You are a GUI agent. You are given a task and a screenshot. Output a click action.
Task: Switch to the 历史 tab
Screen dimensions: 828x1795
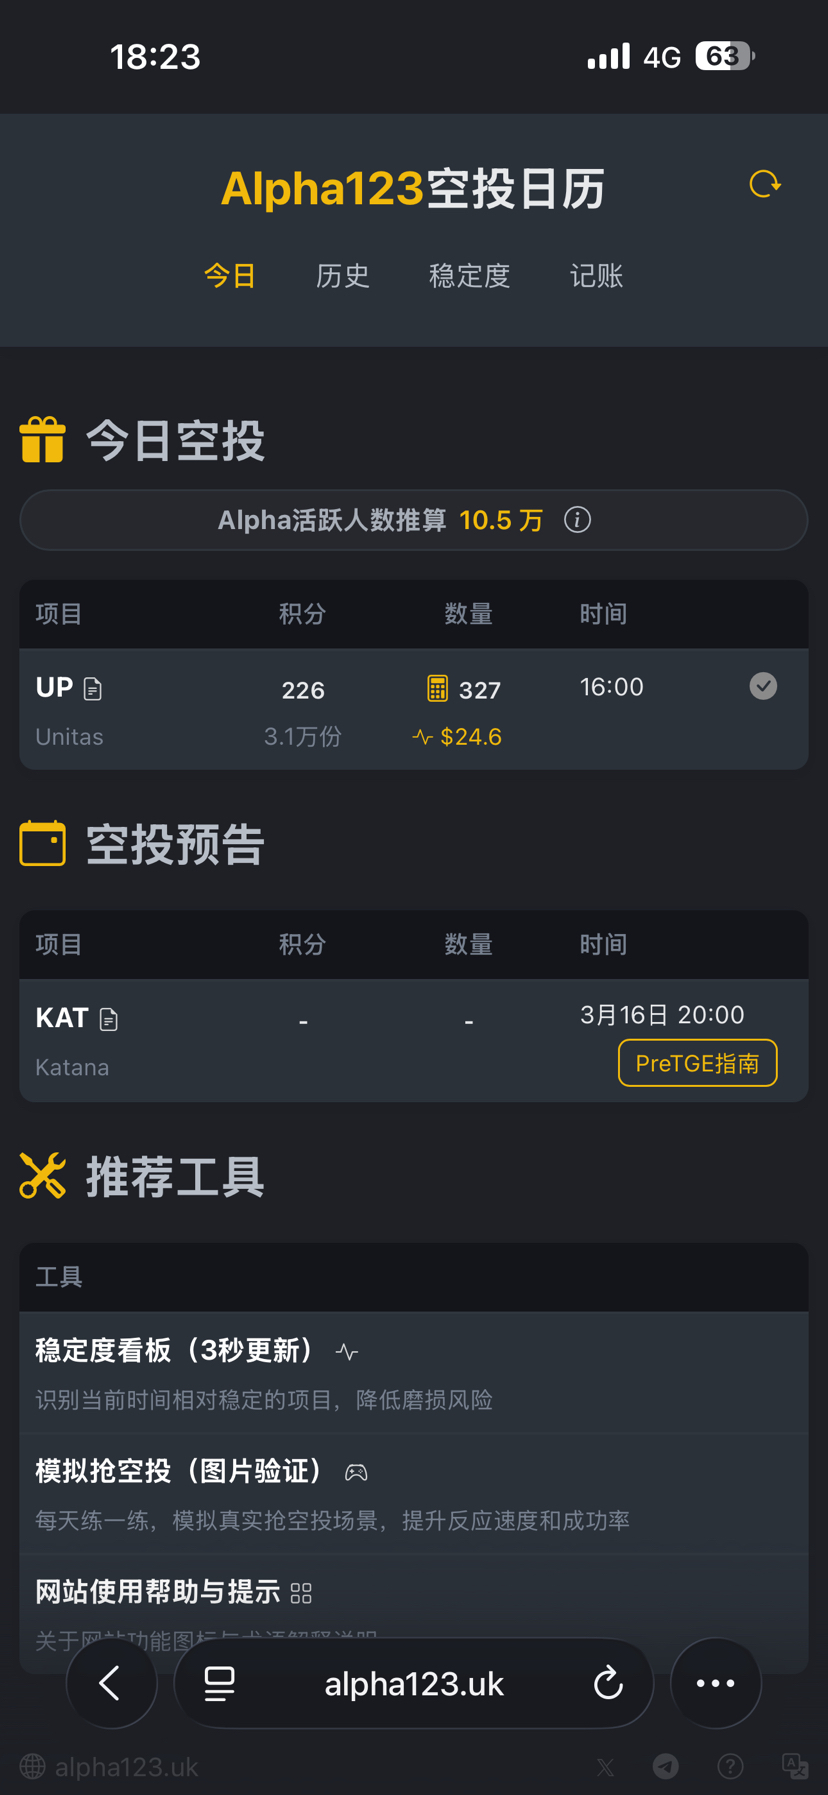tap(343, 276)
